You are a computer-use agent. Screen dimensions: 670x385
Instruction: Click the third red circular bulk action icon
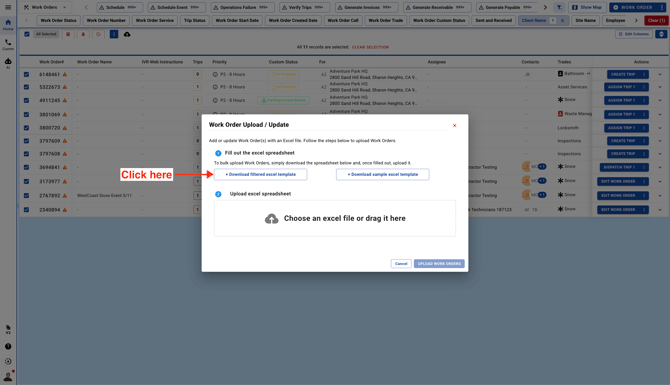98,34
